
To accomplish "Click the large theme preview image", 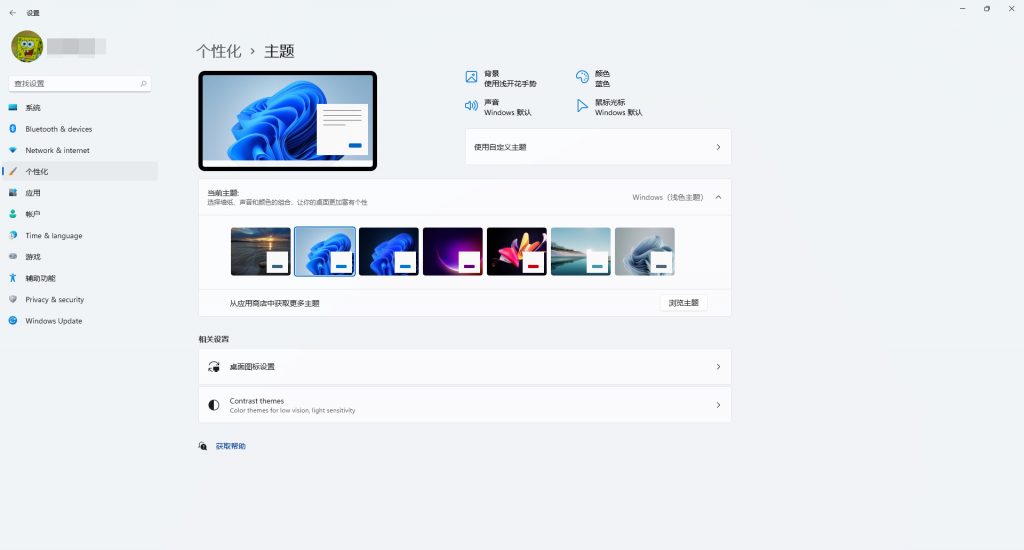I will (287, 121).
